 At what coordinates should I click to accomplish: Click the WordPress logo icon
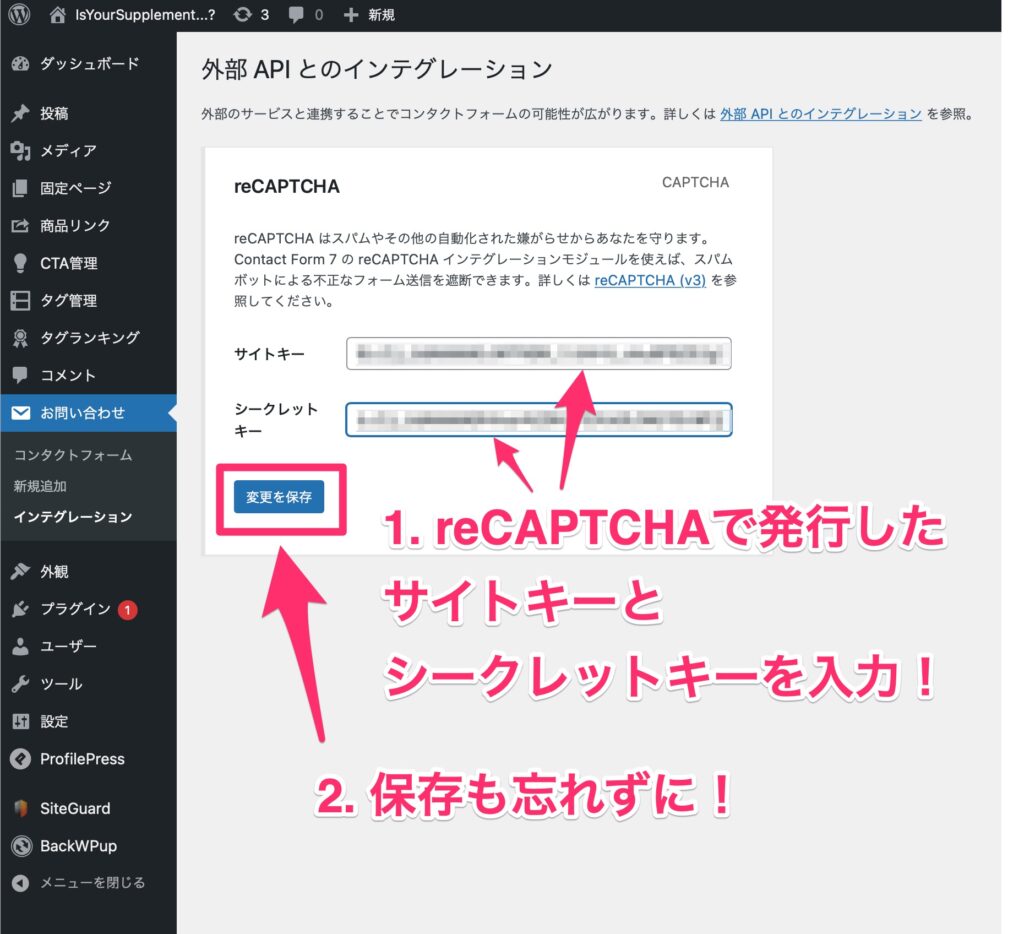[19, 14]
